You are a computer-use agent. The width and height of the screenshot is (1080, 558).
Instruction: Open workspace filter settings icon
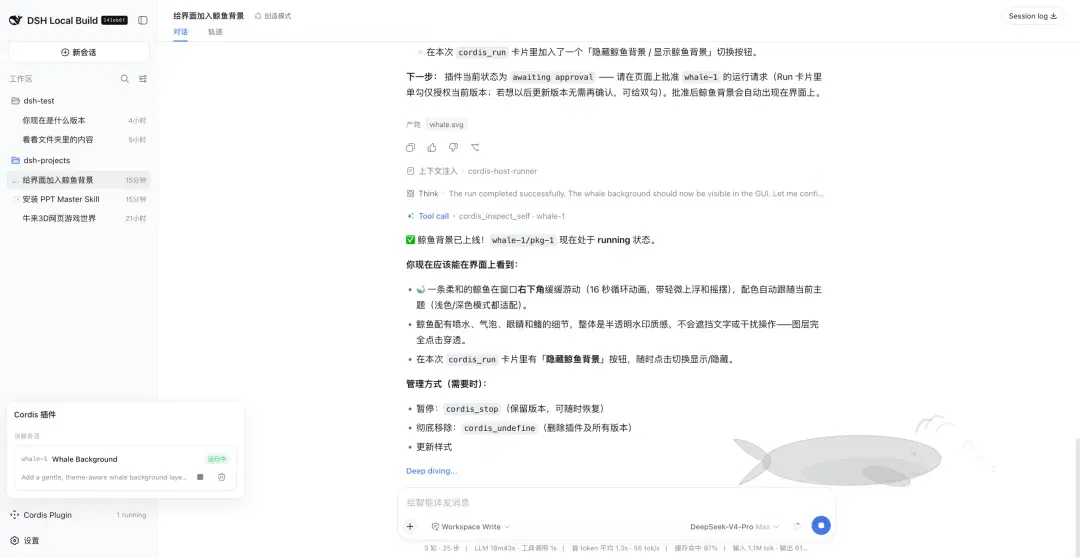(143, 79)
